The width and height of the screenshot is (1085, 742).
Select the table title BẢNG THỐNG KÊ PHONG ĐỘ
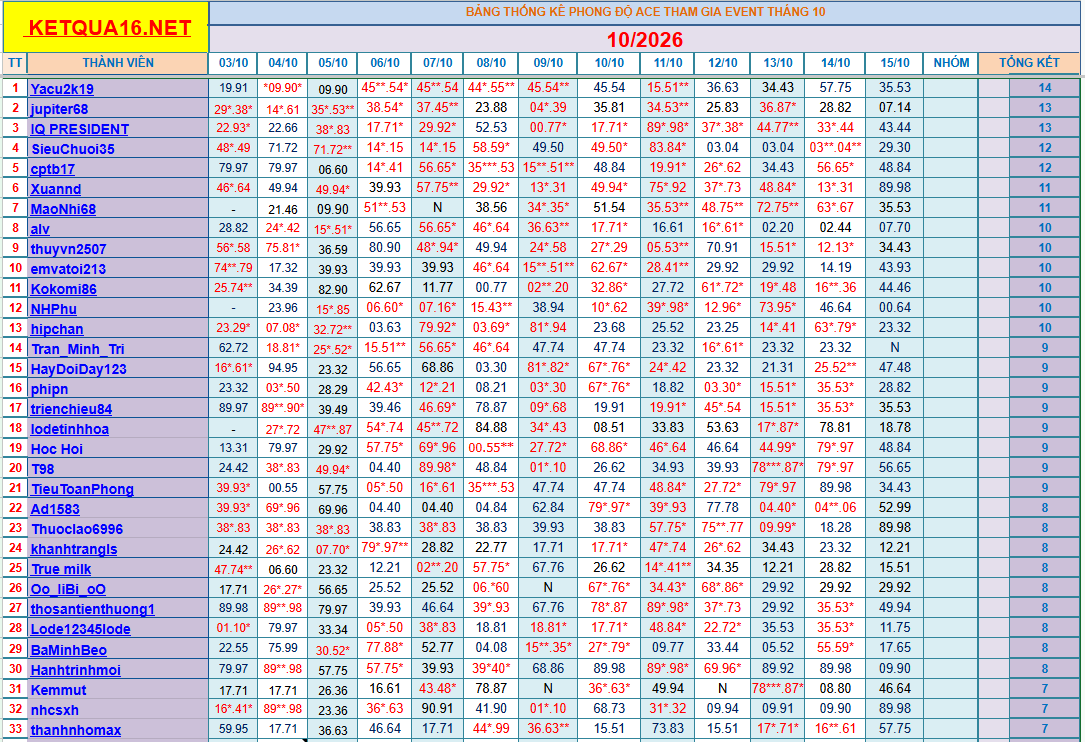pos(645,12)
